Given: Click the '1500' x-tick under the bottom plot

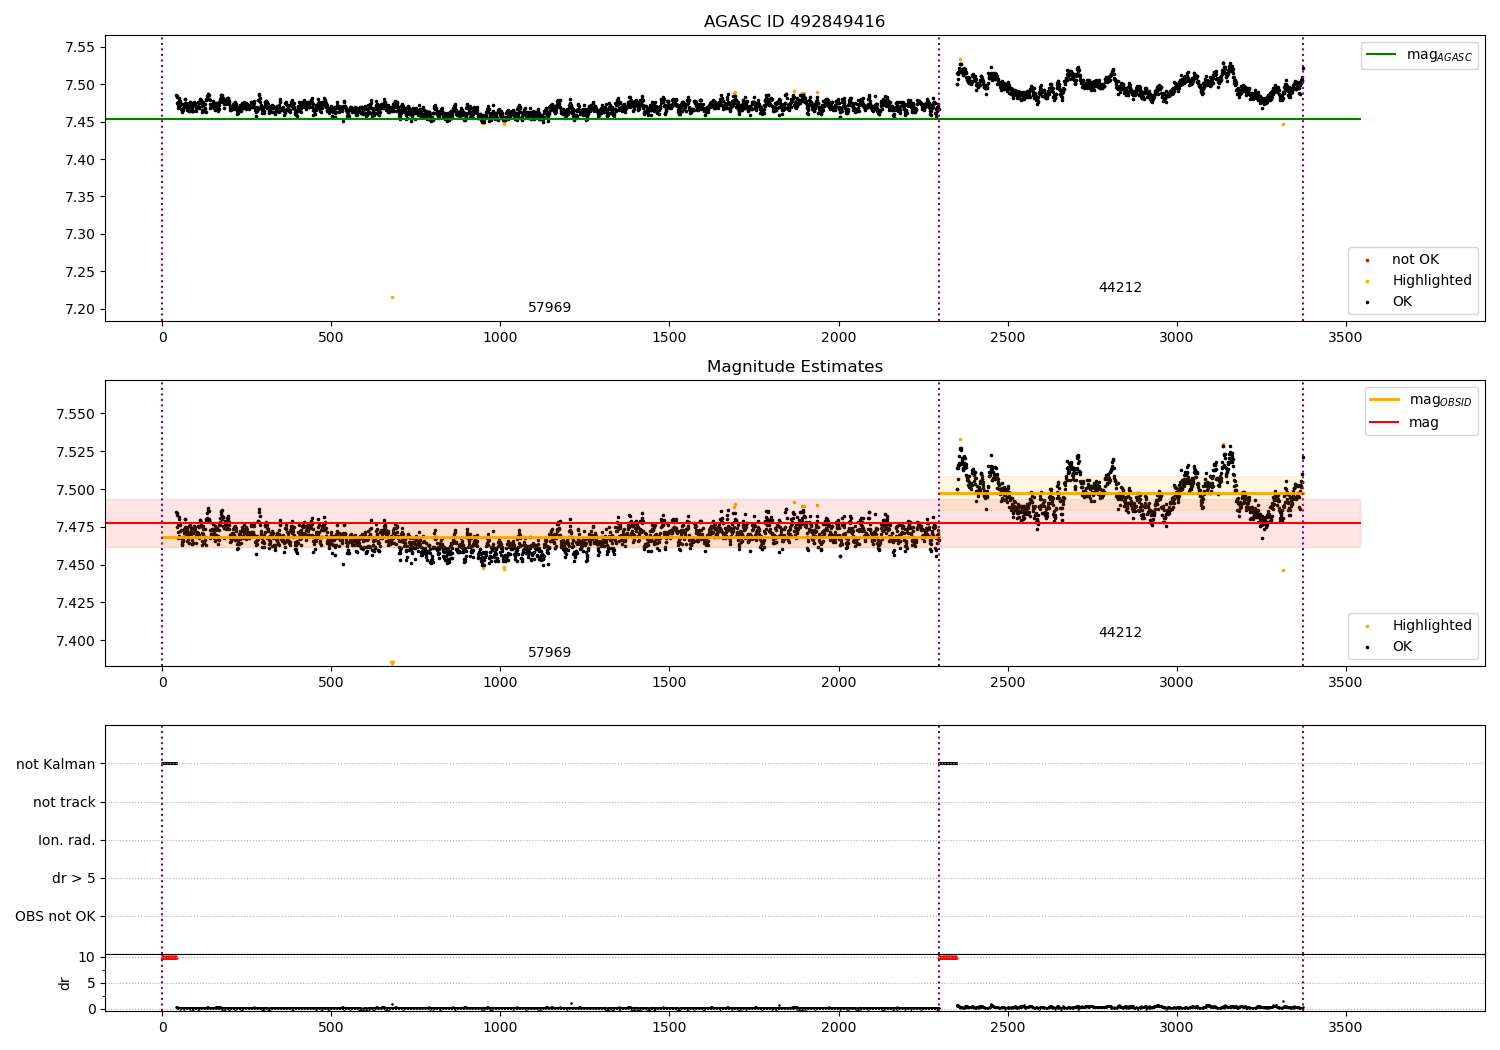Looking at the screenshot, I should pyautogui.click(x=669, y=1027).
